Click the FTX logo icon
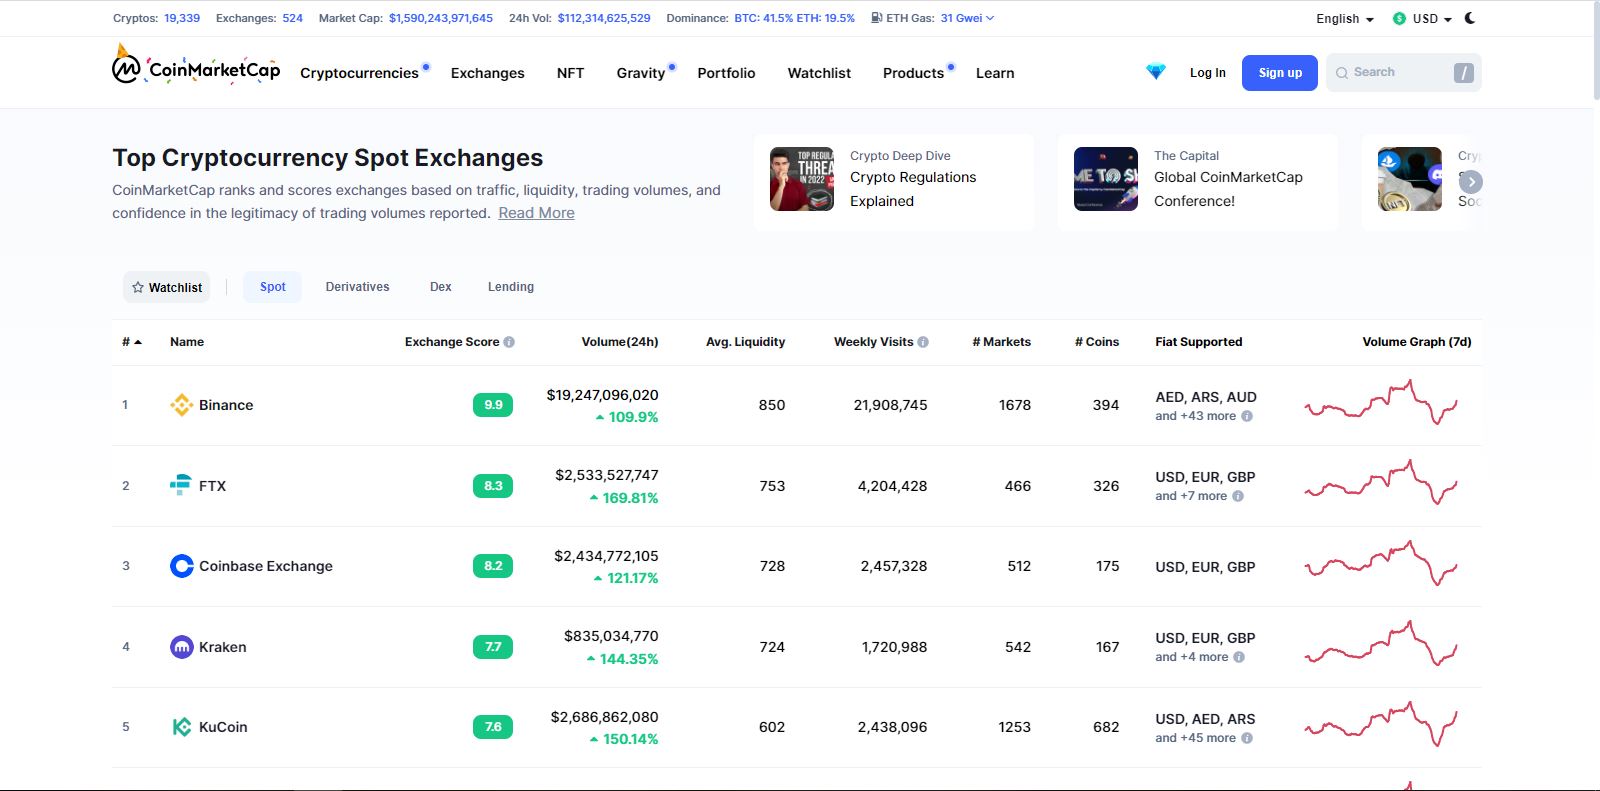 pyautogui.click(x=181, y=485)
